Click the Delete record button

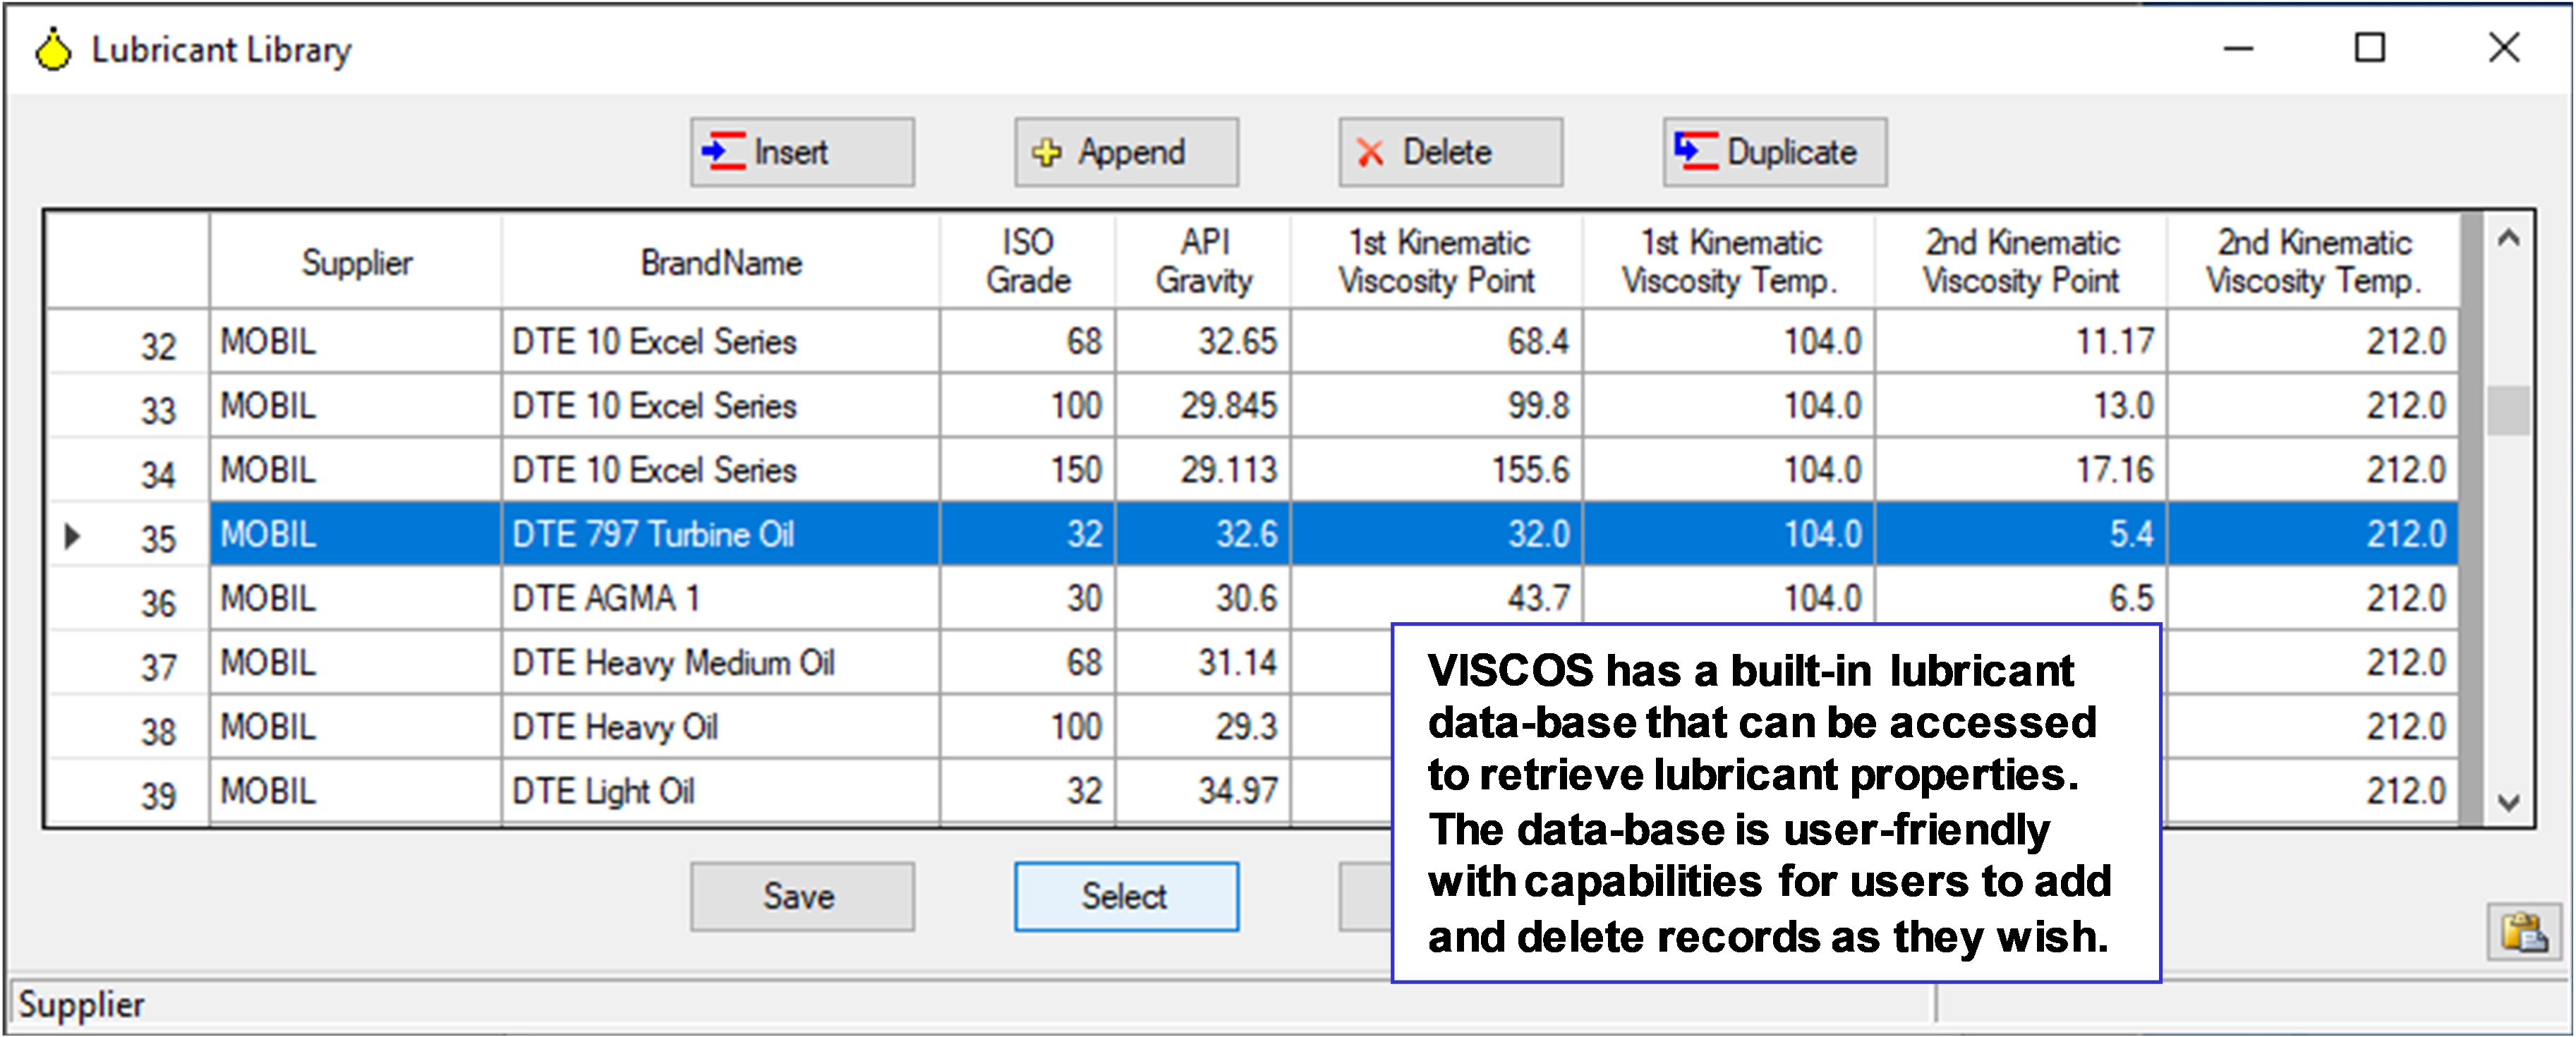(x=1451, y=152)
